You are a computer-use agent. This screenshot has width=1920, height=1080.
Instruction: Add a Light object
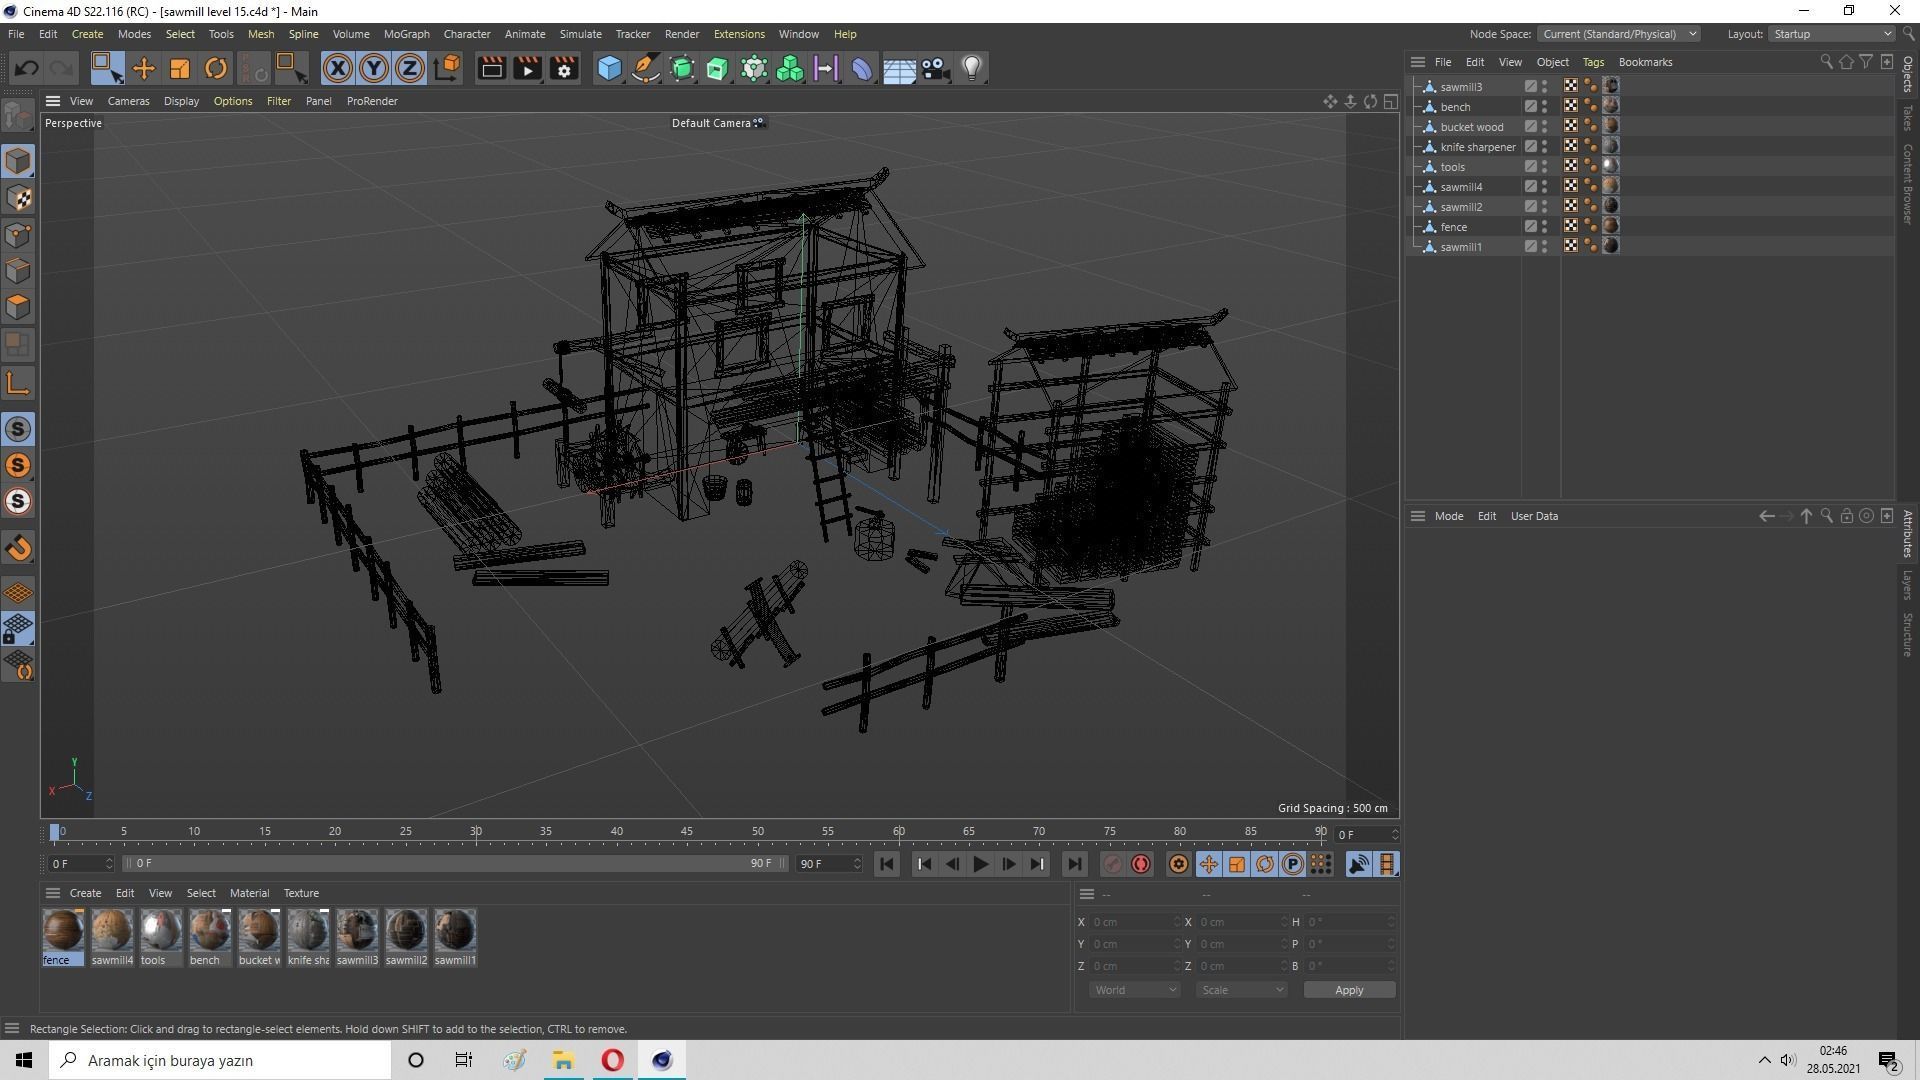click(972, 68)
